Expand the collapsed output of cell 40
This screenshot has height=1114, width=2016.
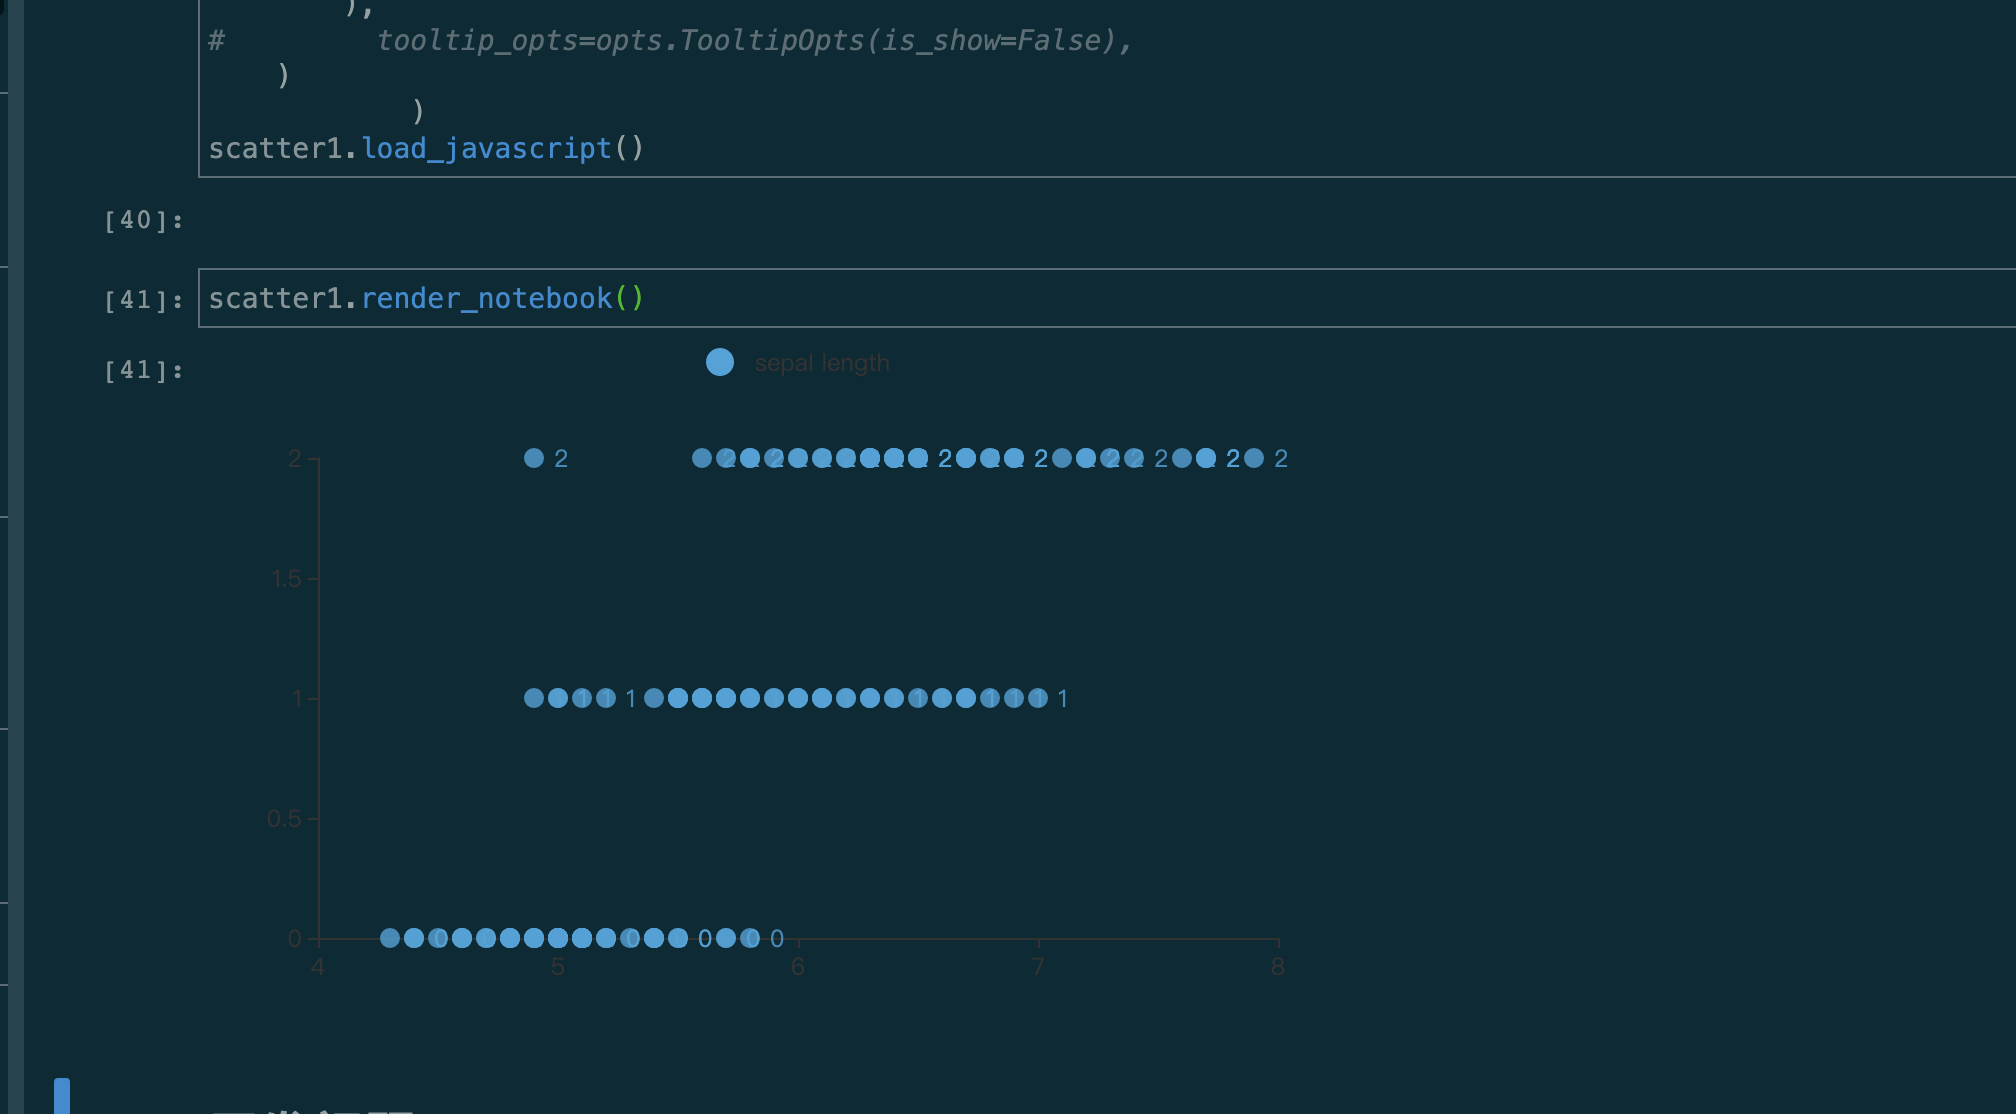pos(142,219)
